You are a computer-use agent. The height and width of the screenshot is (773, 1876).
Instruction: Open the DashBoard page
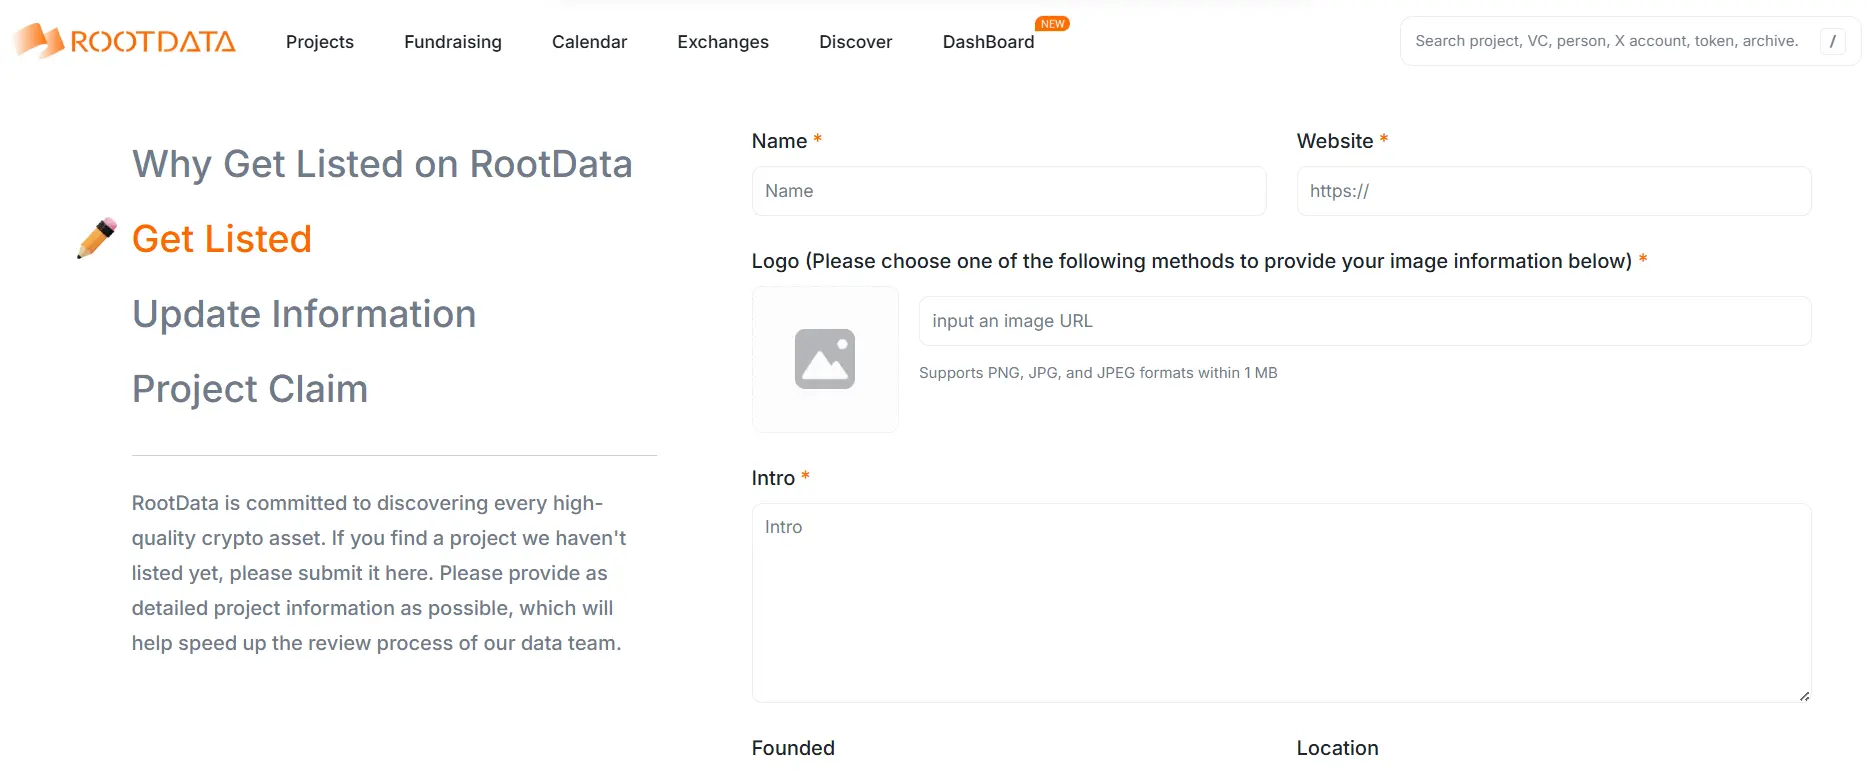pos(989,42)
